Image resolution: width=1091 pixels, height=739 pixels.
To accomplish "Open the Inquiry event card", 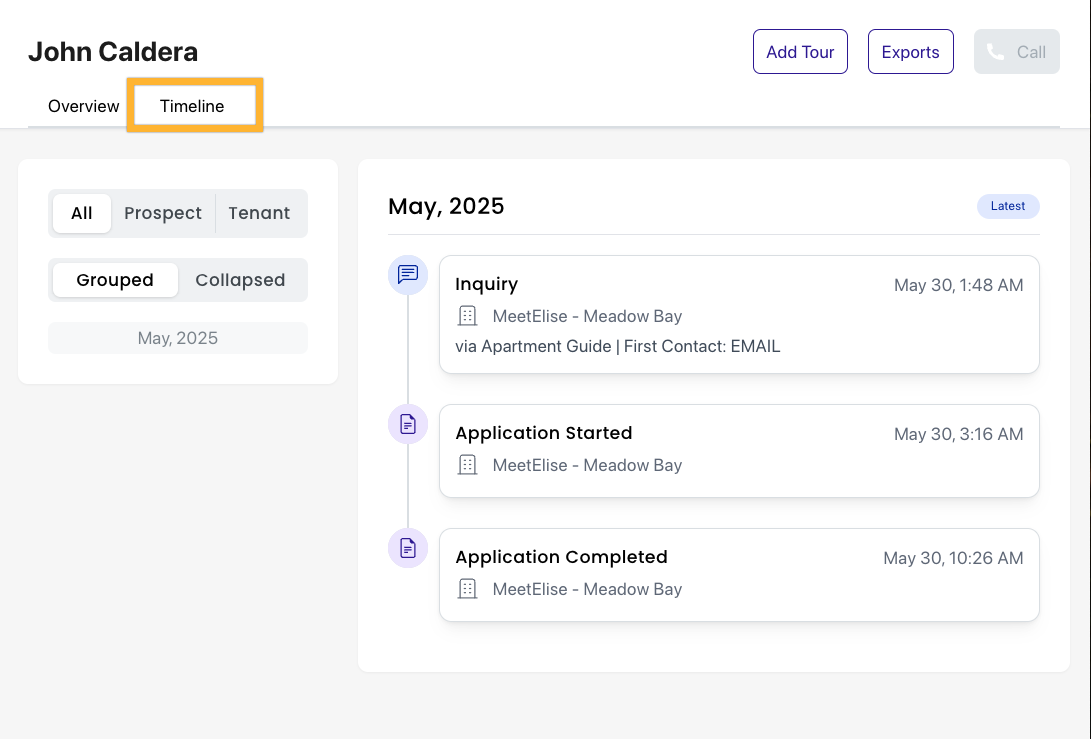I will pyautogui.click(x=739, y=315).
